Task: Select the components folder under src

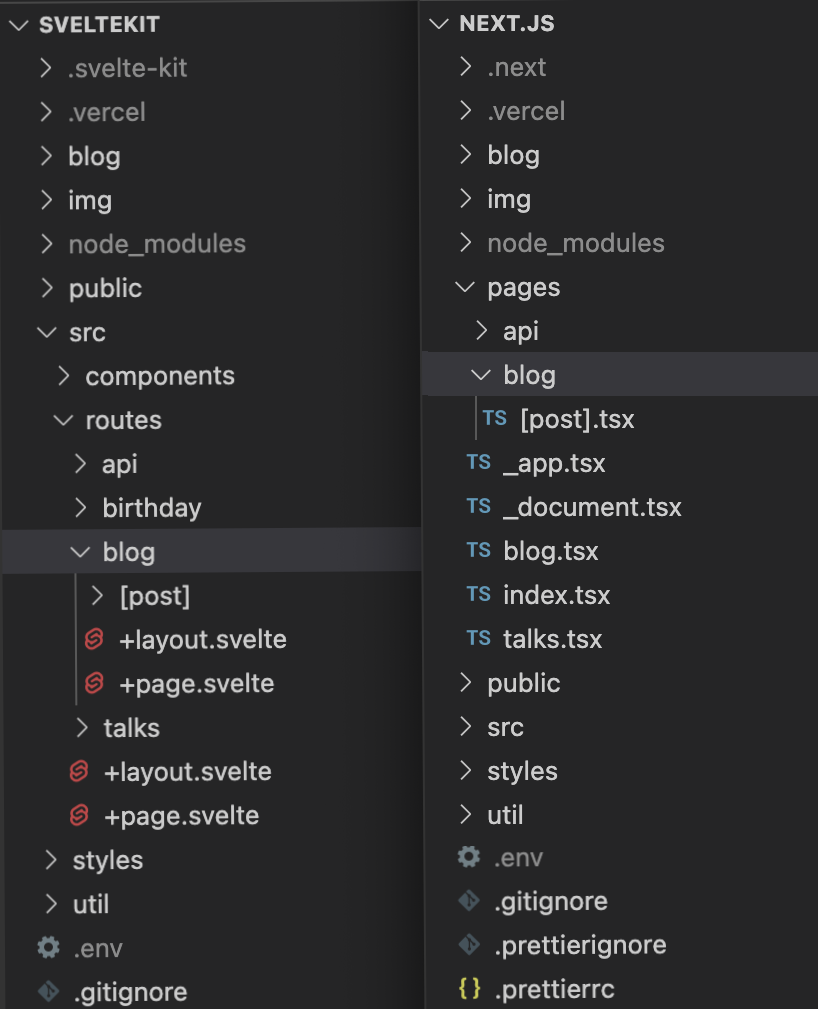Action: 159,376
